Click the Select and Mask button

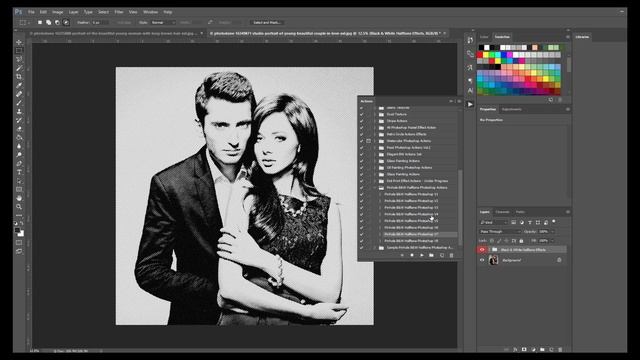point(267,22)
